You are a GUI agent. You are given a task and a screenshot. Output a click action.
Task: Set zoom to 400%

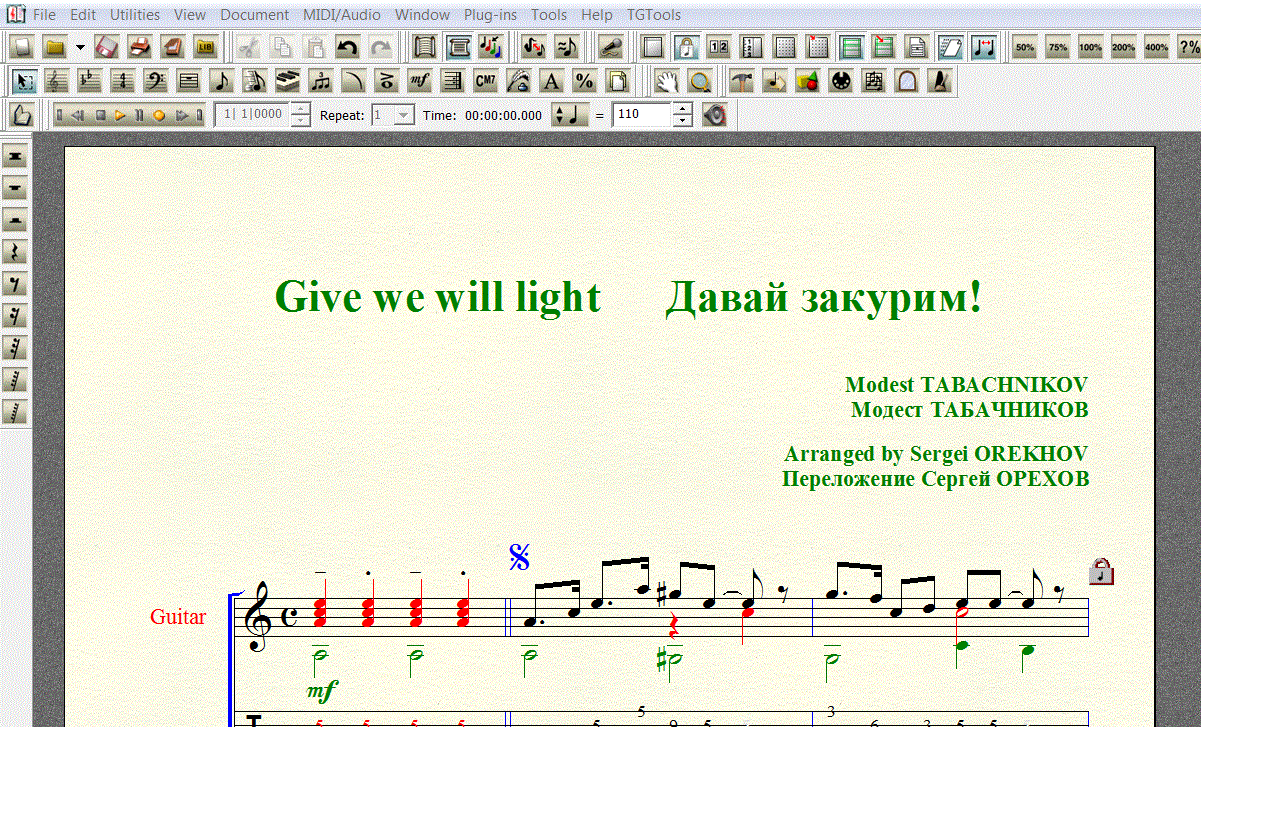tap(1157, 47)
